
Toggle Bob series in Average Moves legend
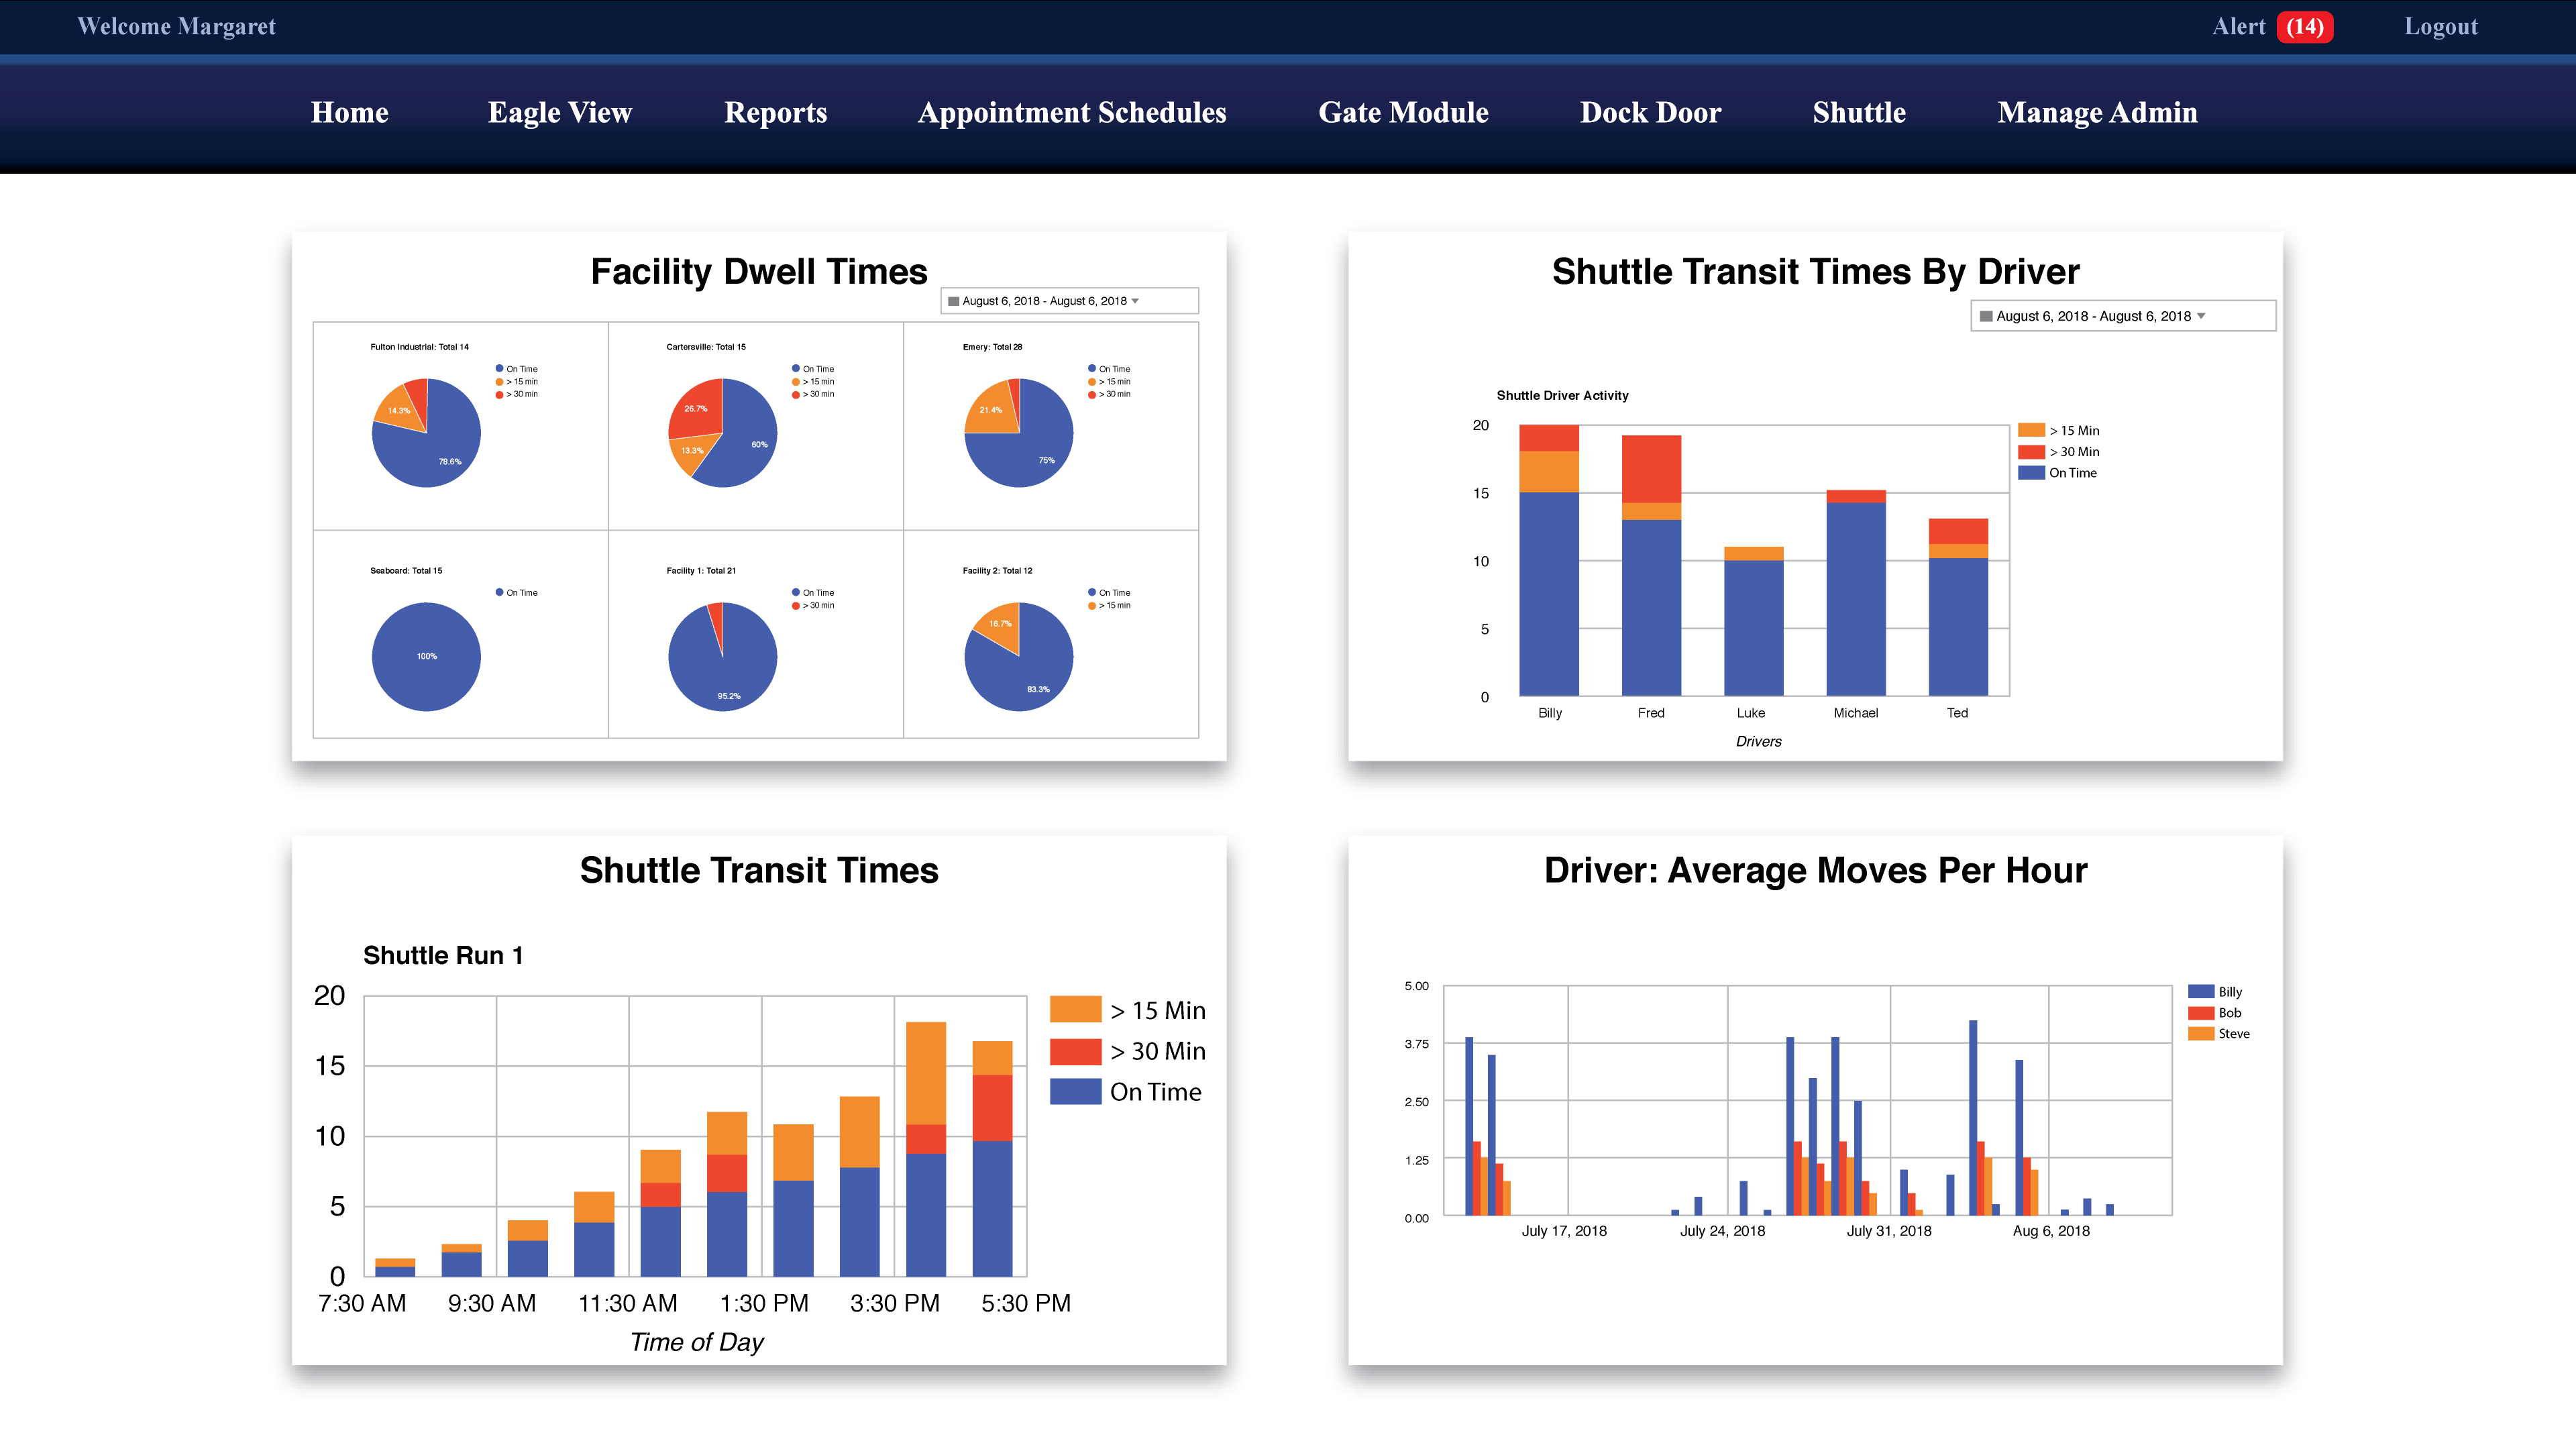point(2229,1013)
